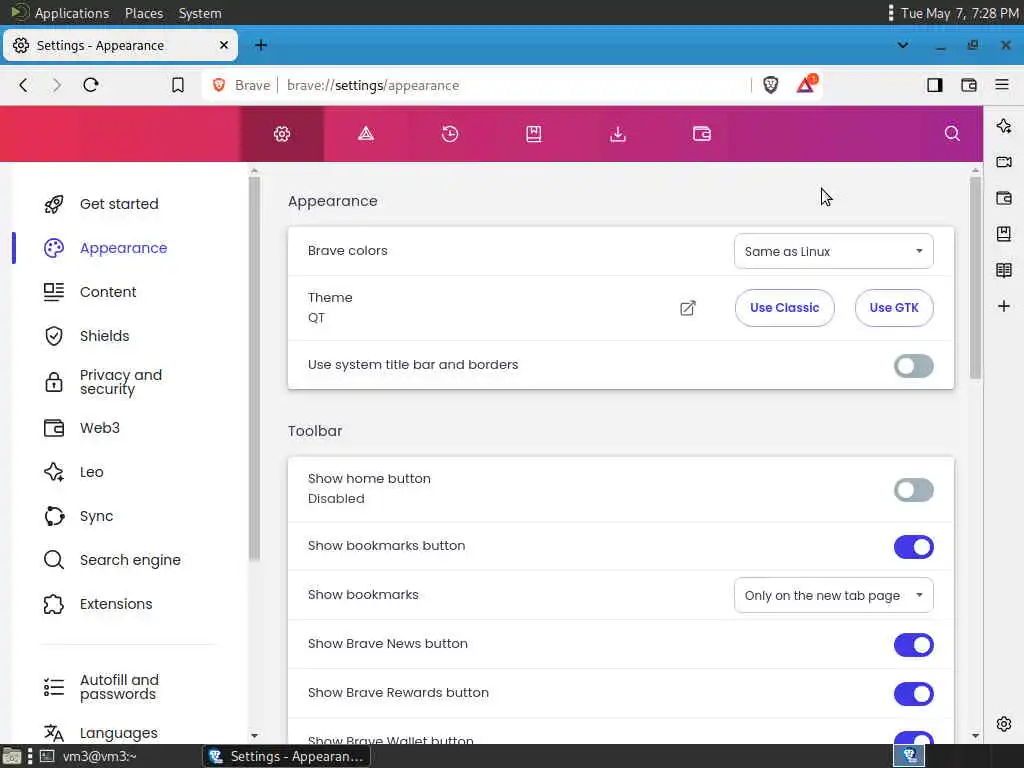
Task: Open Settings gear icon in pink header
Action: pos(282,134)
